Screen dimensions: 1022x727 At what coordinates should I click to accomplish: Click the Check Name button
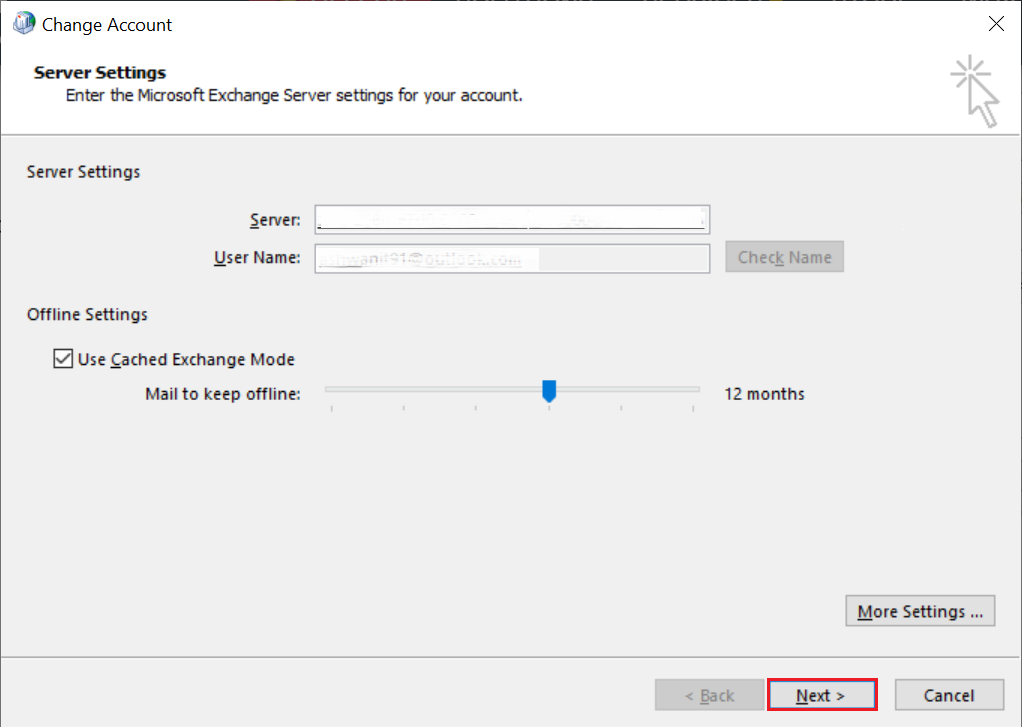784,257
